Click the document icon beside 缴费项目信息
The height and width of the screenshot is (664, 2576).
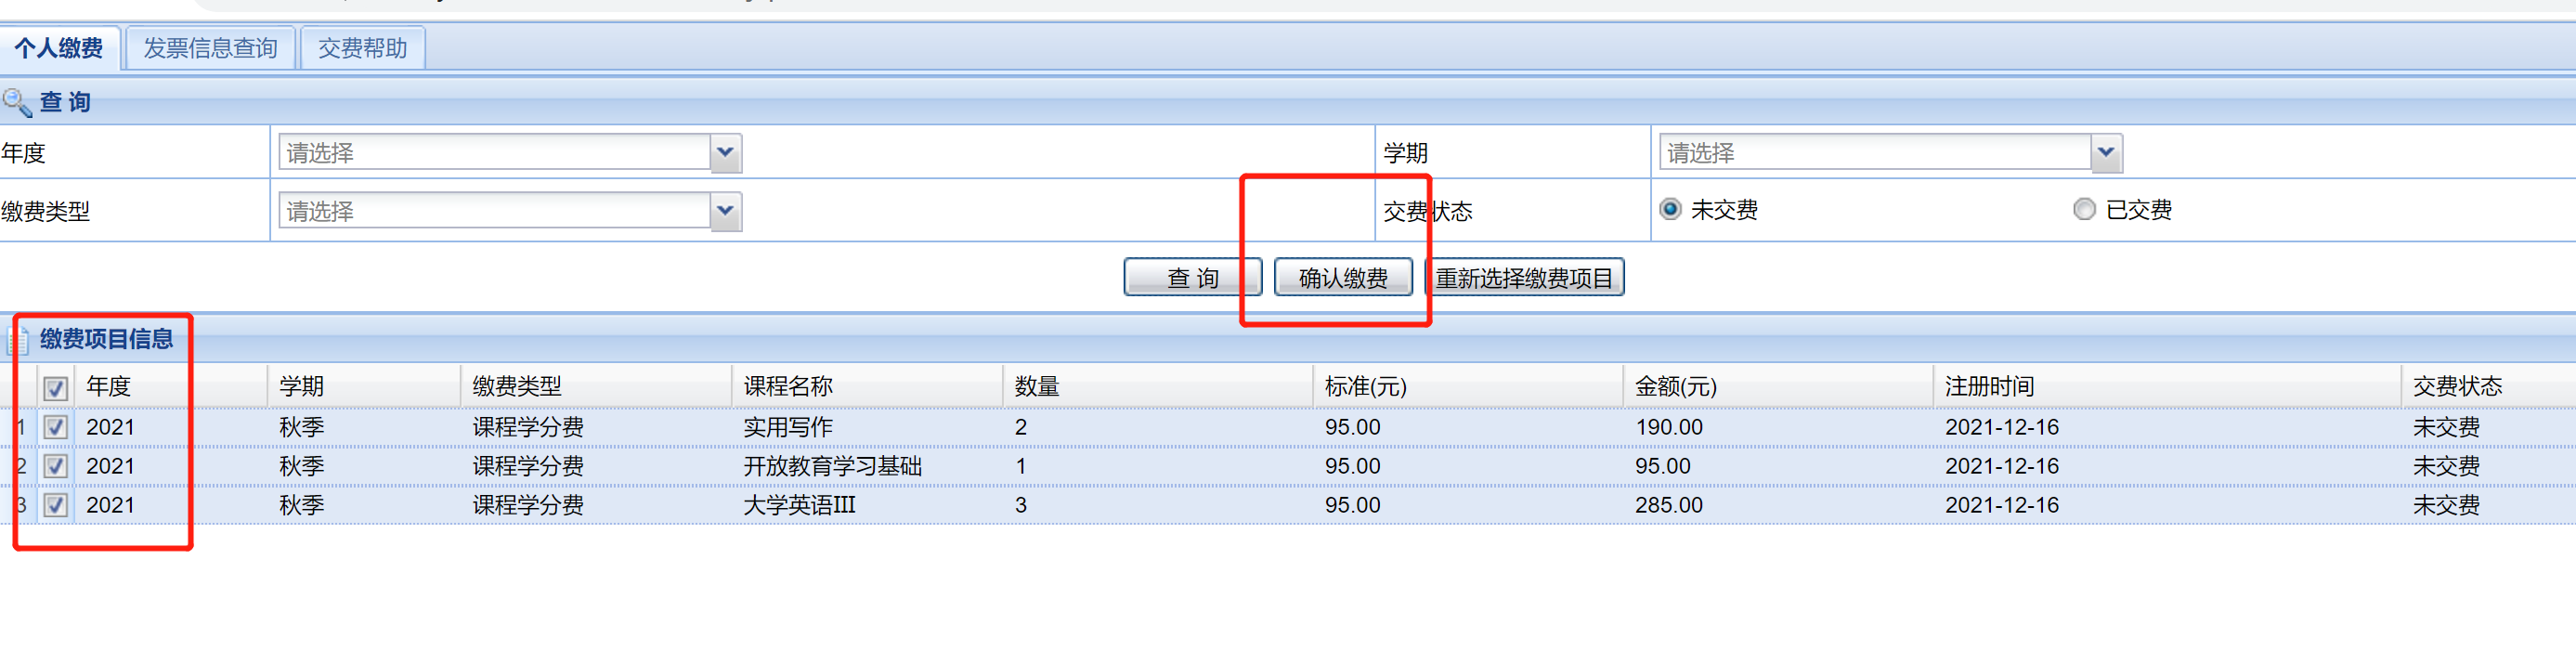(x=17, y=340)
